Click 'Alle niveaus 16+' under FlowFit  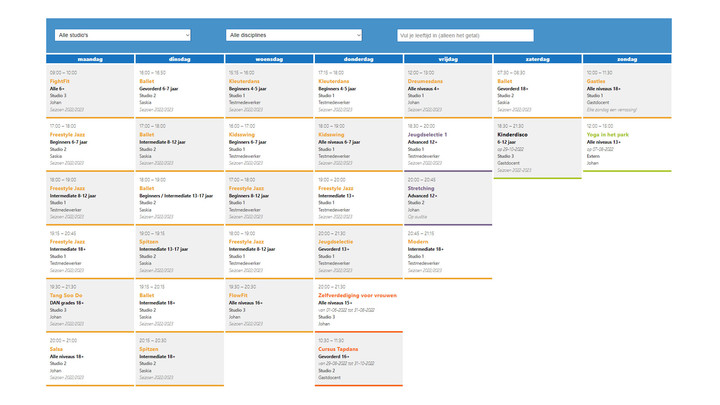click(246, 303)
